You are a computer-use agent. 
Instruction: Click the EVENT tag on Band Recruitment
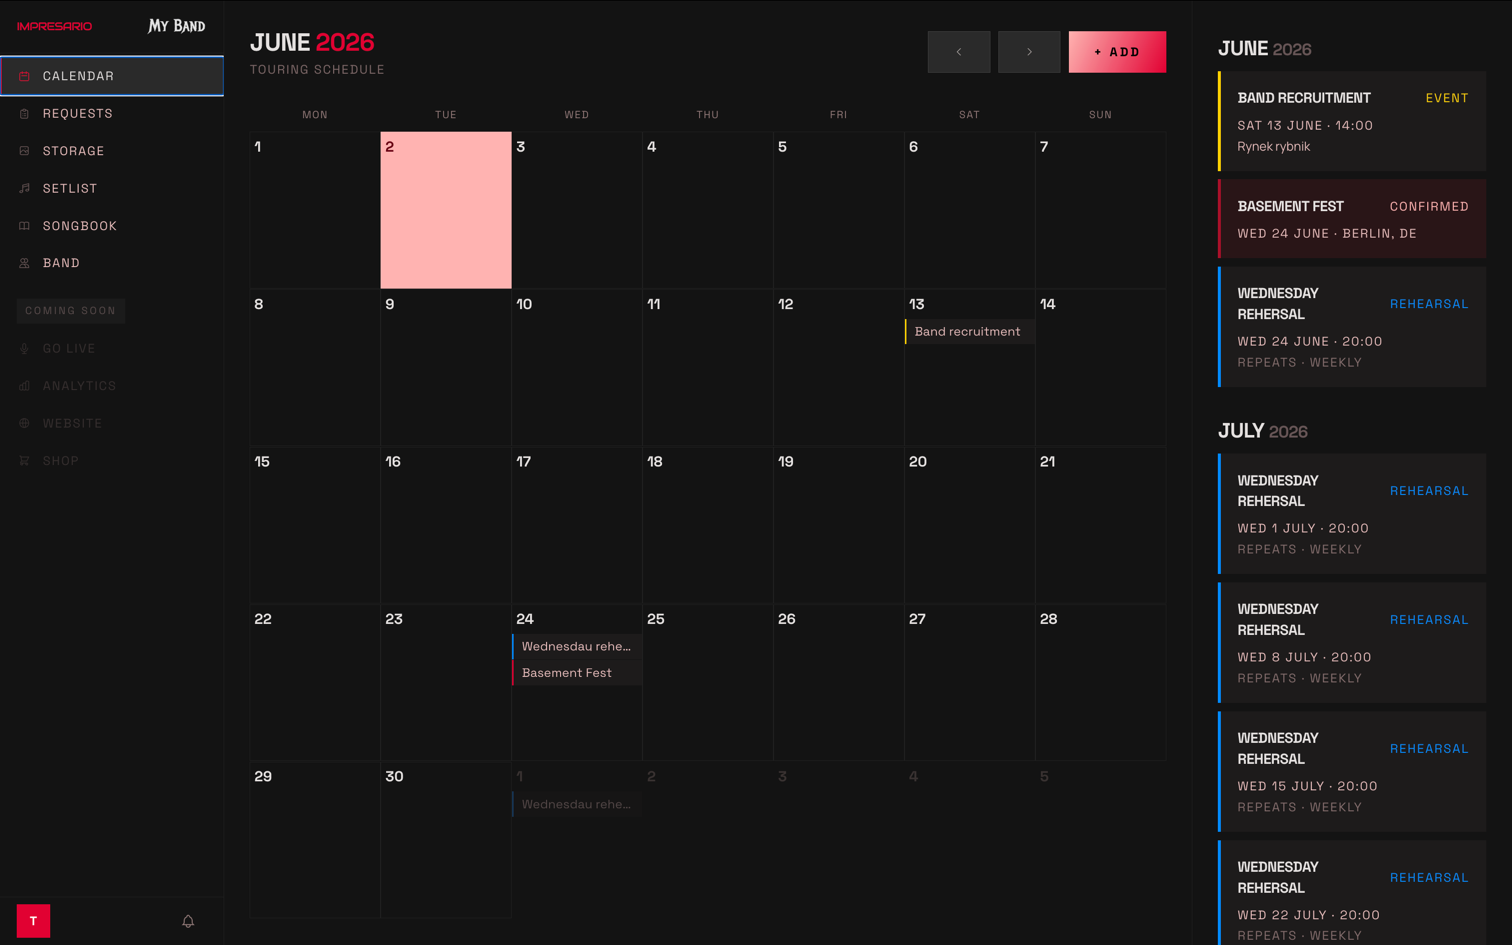tap(1447, 98)
